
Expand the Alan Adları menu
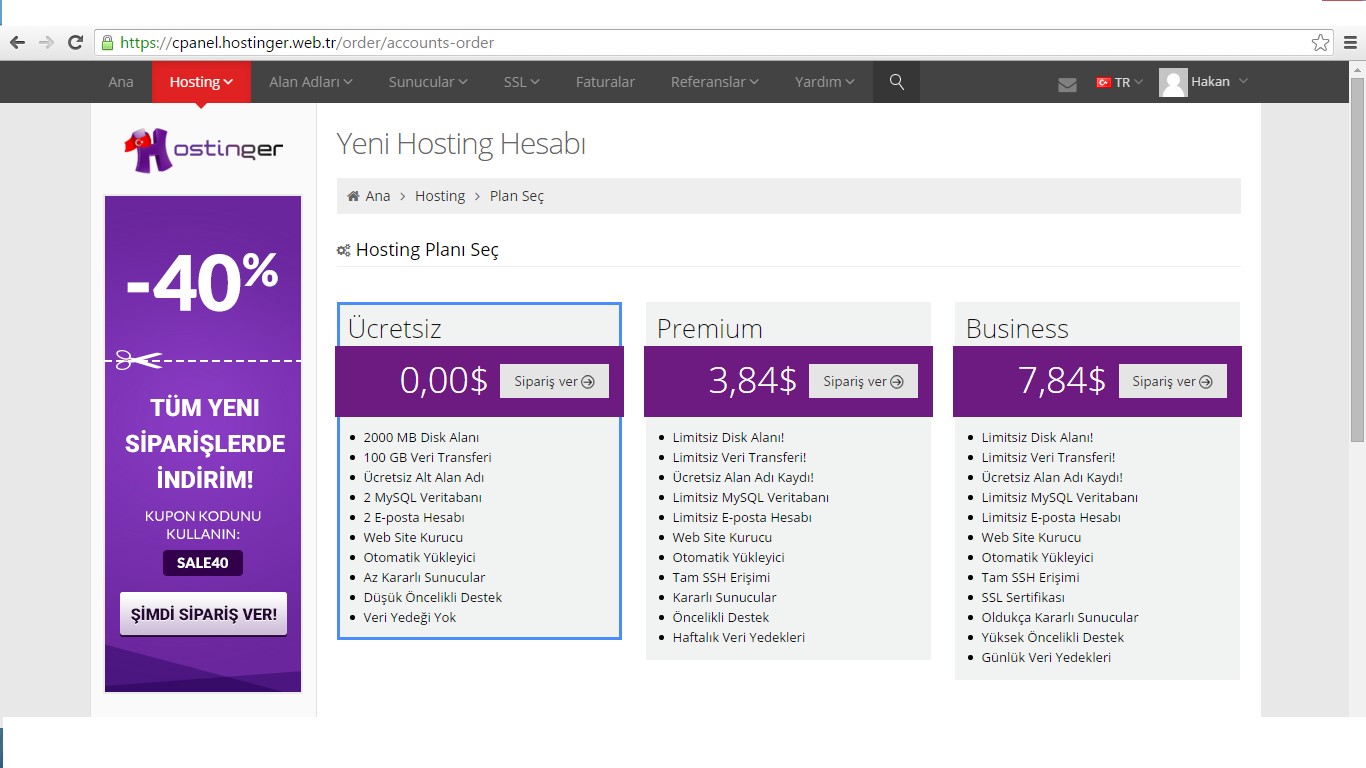coord(311,82)
